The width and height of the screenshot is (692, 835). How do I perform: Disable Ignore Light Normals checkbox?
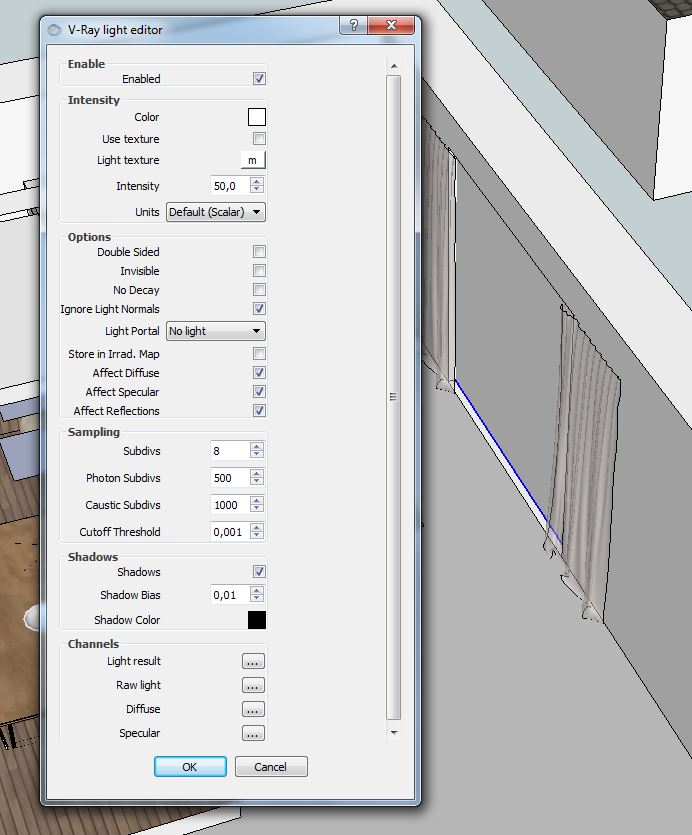tap(259, 309)
